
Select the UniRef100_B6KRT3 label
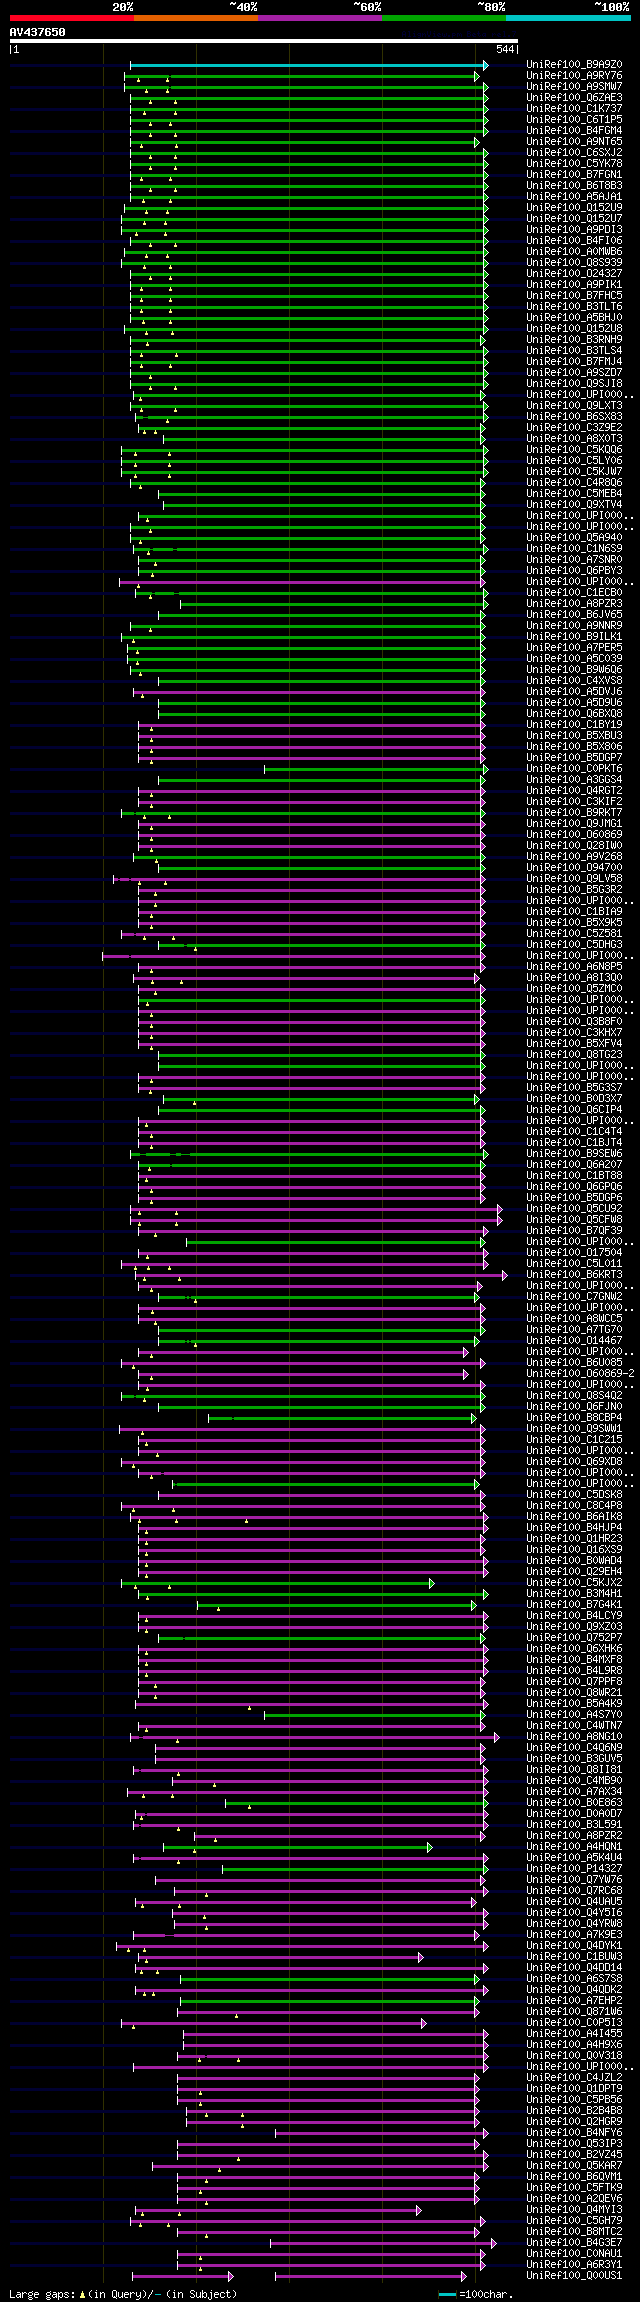574,1275
